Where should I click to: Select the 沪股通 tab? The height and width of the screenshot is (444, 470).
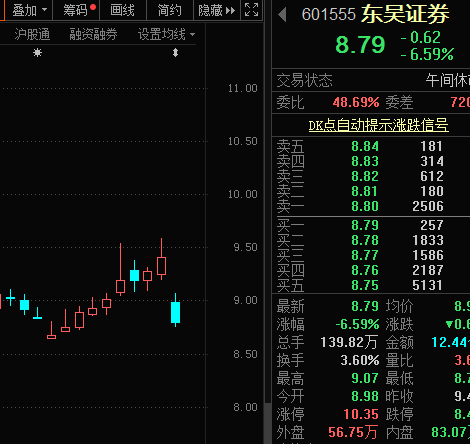pyautogui.click(x=32, y=34)
